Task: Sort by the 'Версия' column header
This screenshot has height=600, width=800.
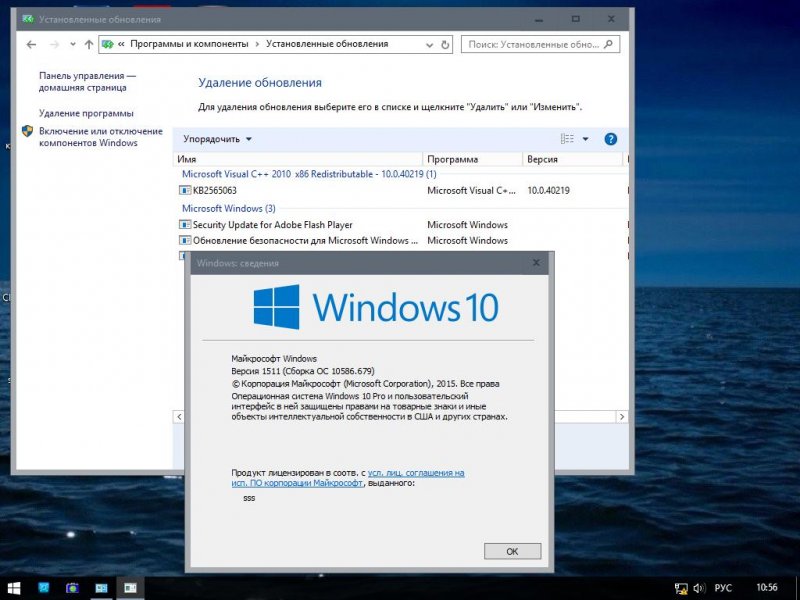Action: point(573,159)
